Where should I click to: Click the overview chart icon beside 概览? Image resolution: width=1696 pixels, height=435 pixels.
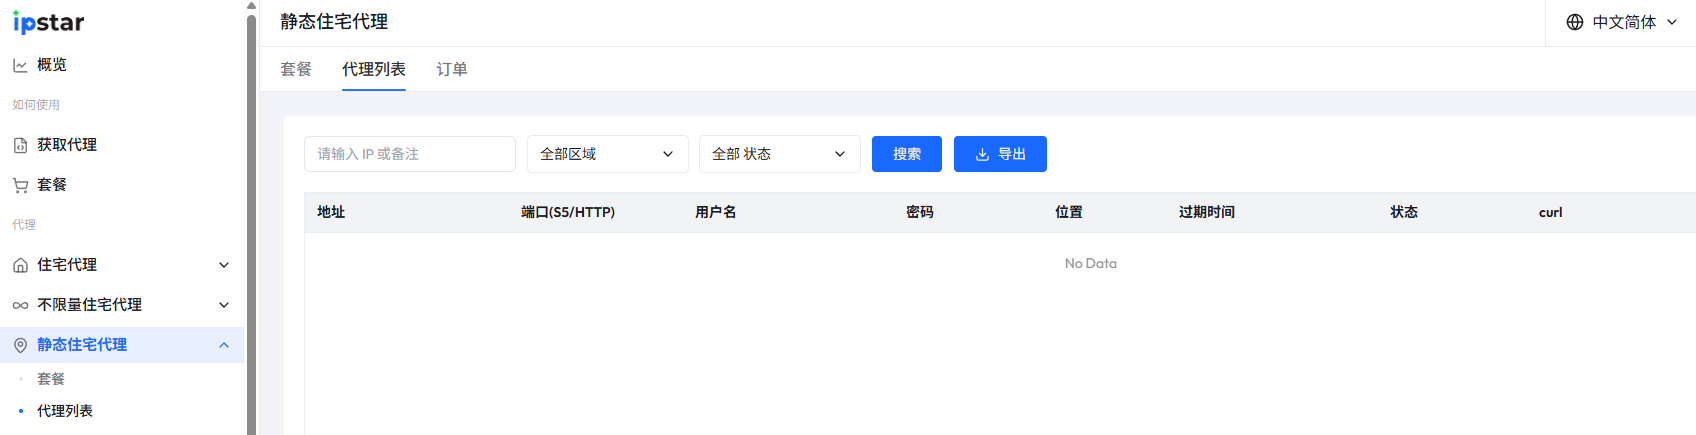(20, 65)
